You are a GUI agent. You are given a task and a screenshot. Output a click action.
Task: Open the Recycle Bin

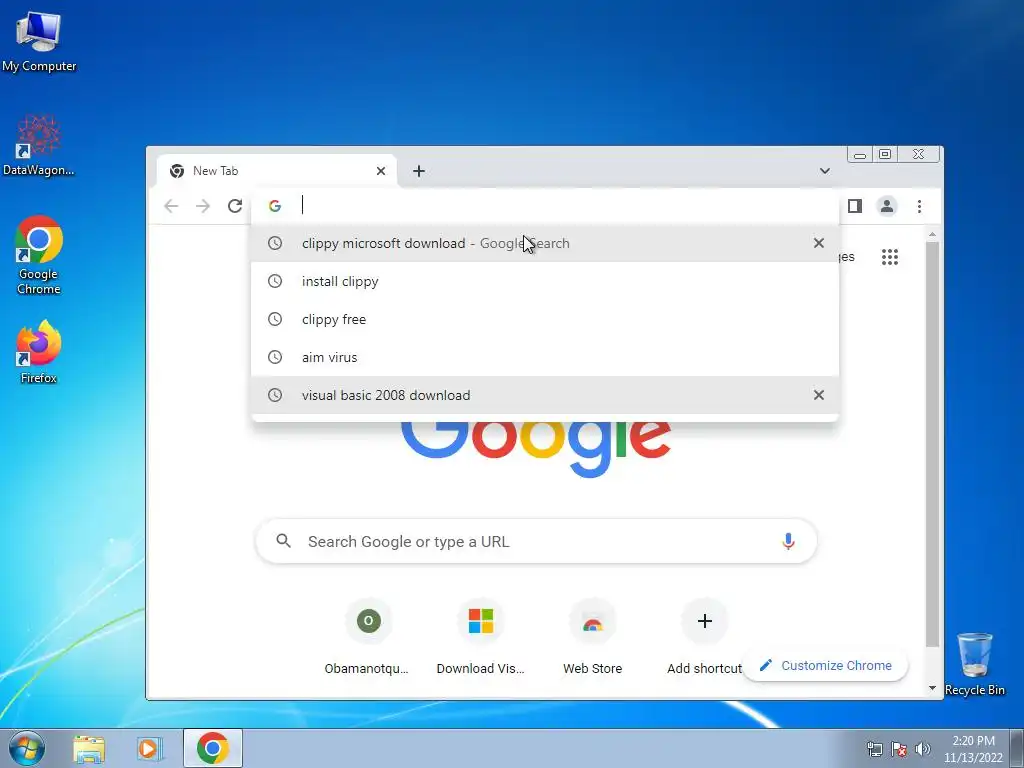[974, 663]
